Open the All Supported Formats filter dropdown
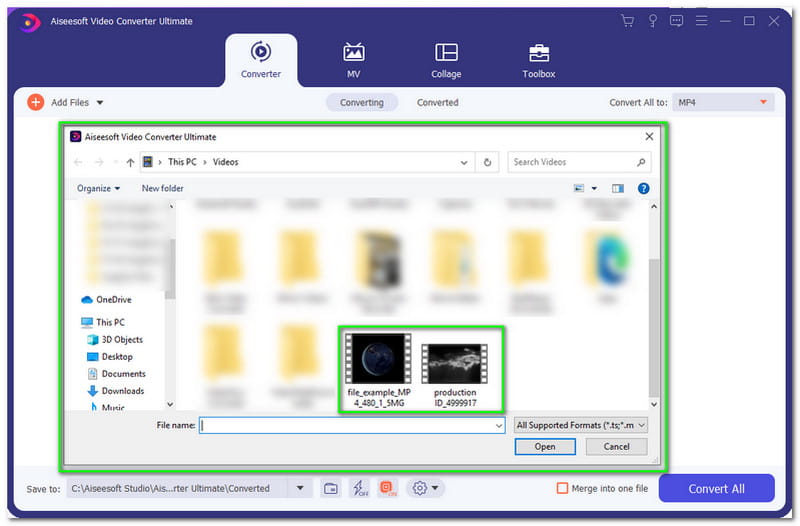Screen dimensions: 800x526 click(580, 425)
